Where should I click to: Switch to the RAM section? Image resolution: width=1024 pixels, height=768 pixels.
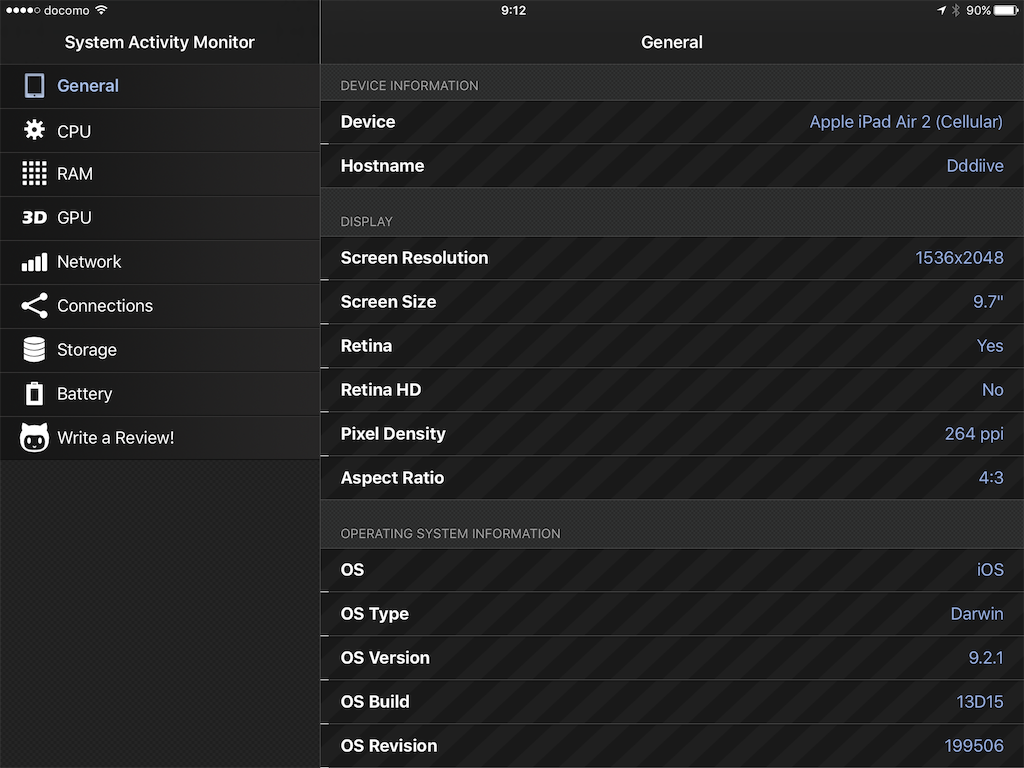tap(159, 174)
